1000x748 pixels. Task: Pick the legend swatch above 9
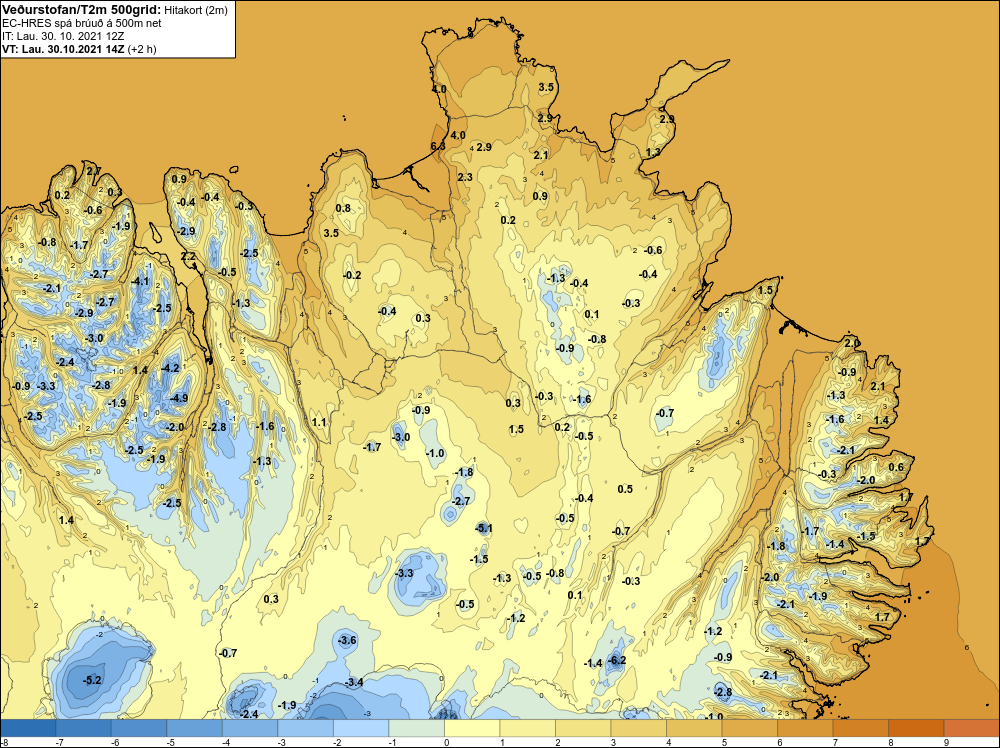(x=971, y=728)
